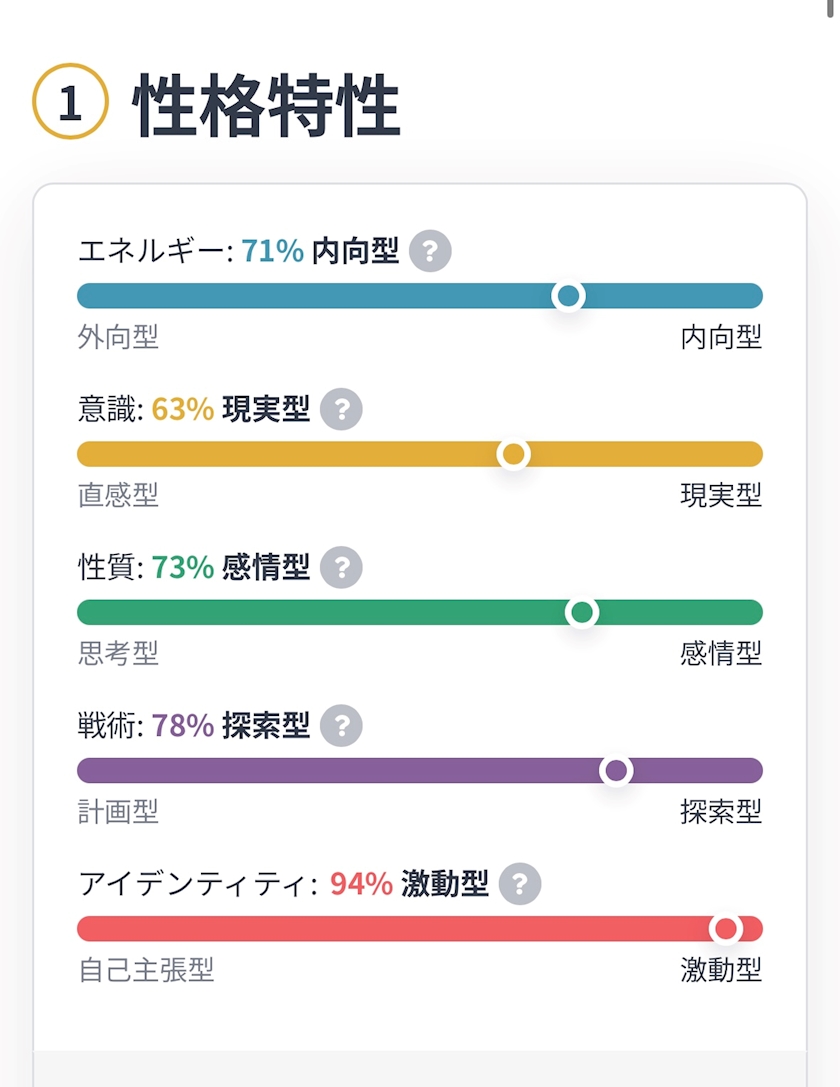
Task: Click the circled number 1 badge
Action: coord(71,101)
